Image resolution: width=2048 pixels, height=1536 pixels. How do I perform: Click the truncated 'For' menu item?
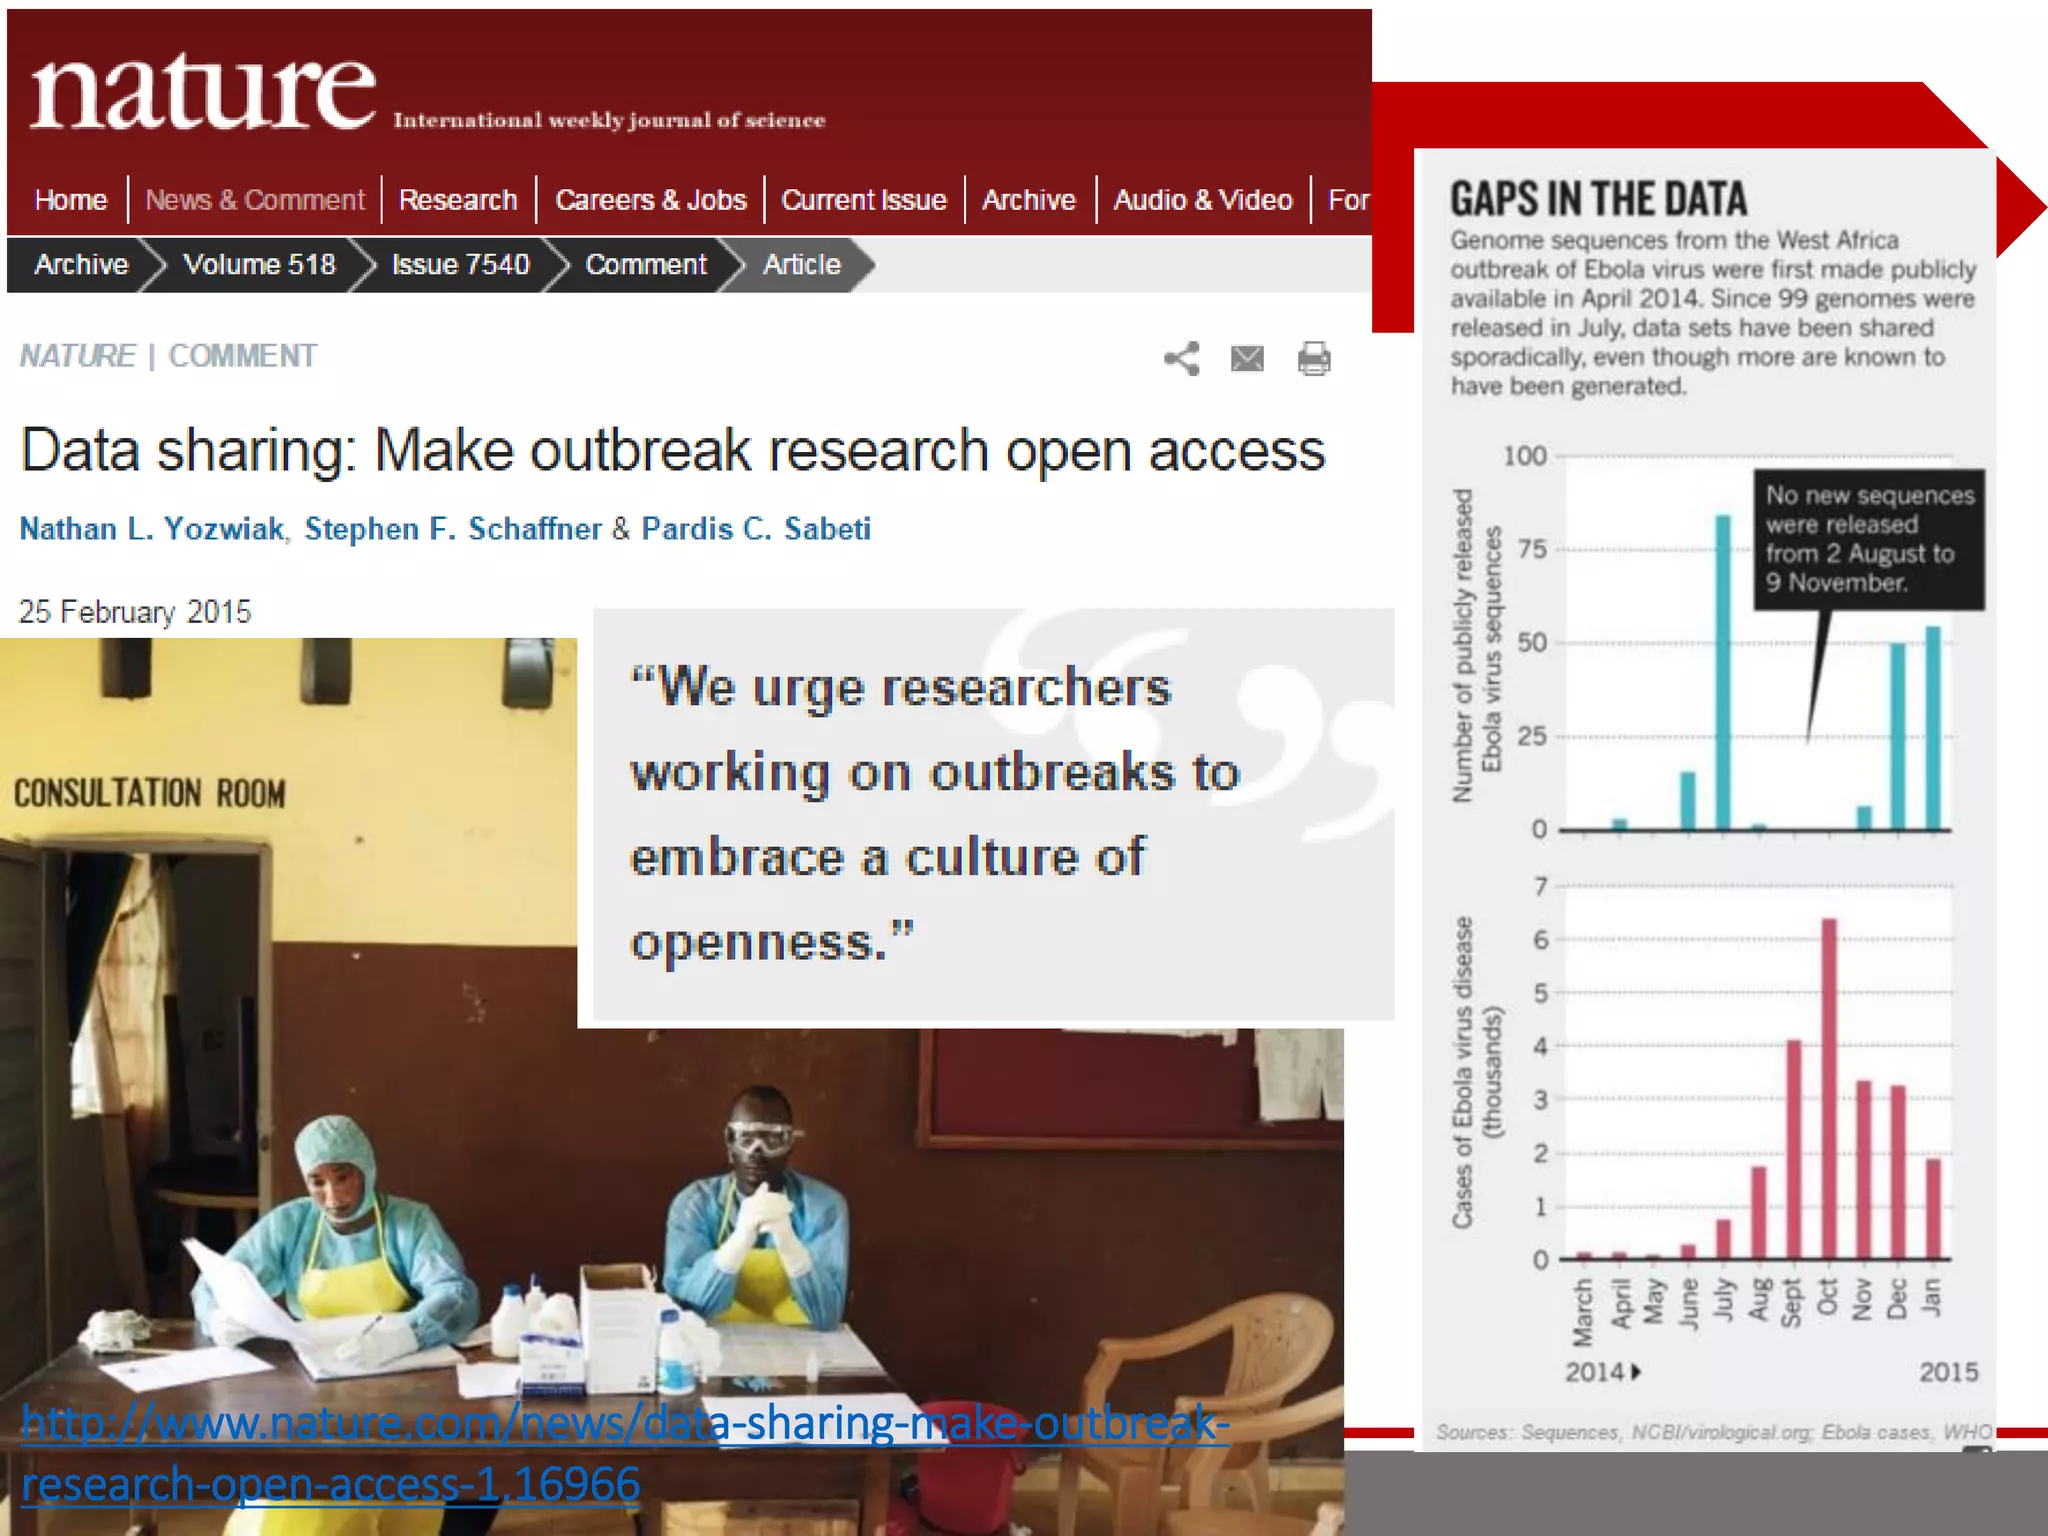[1348, 200]
